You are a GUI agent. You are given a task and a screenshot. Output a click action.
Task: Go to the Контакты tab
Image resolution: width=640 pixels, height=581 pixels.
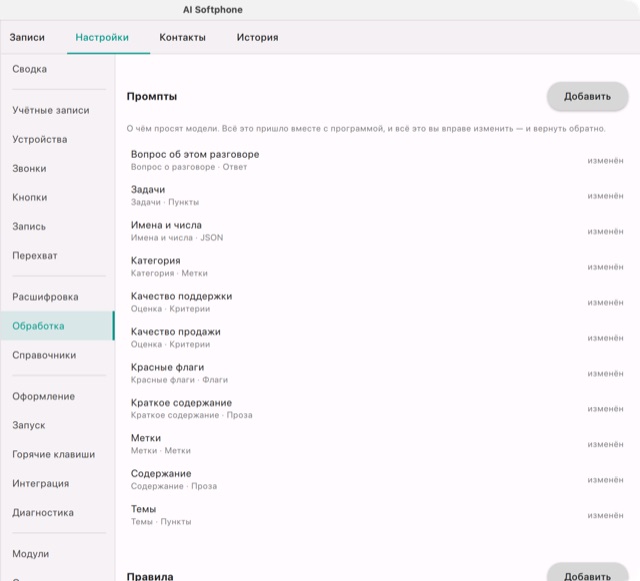tap(182, 37)
